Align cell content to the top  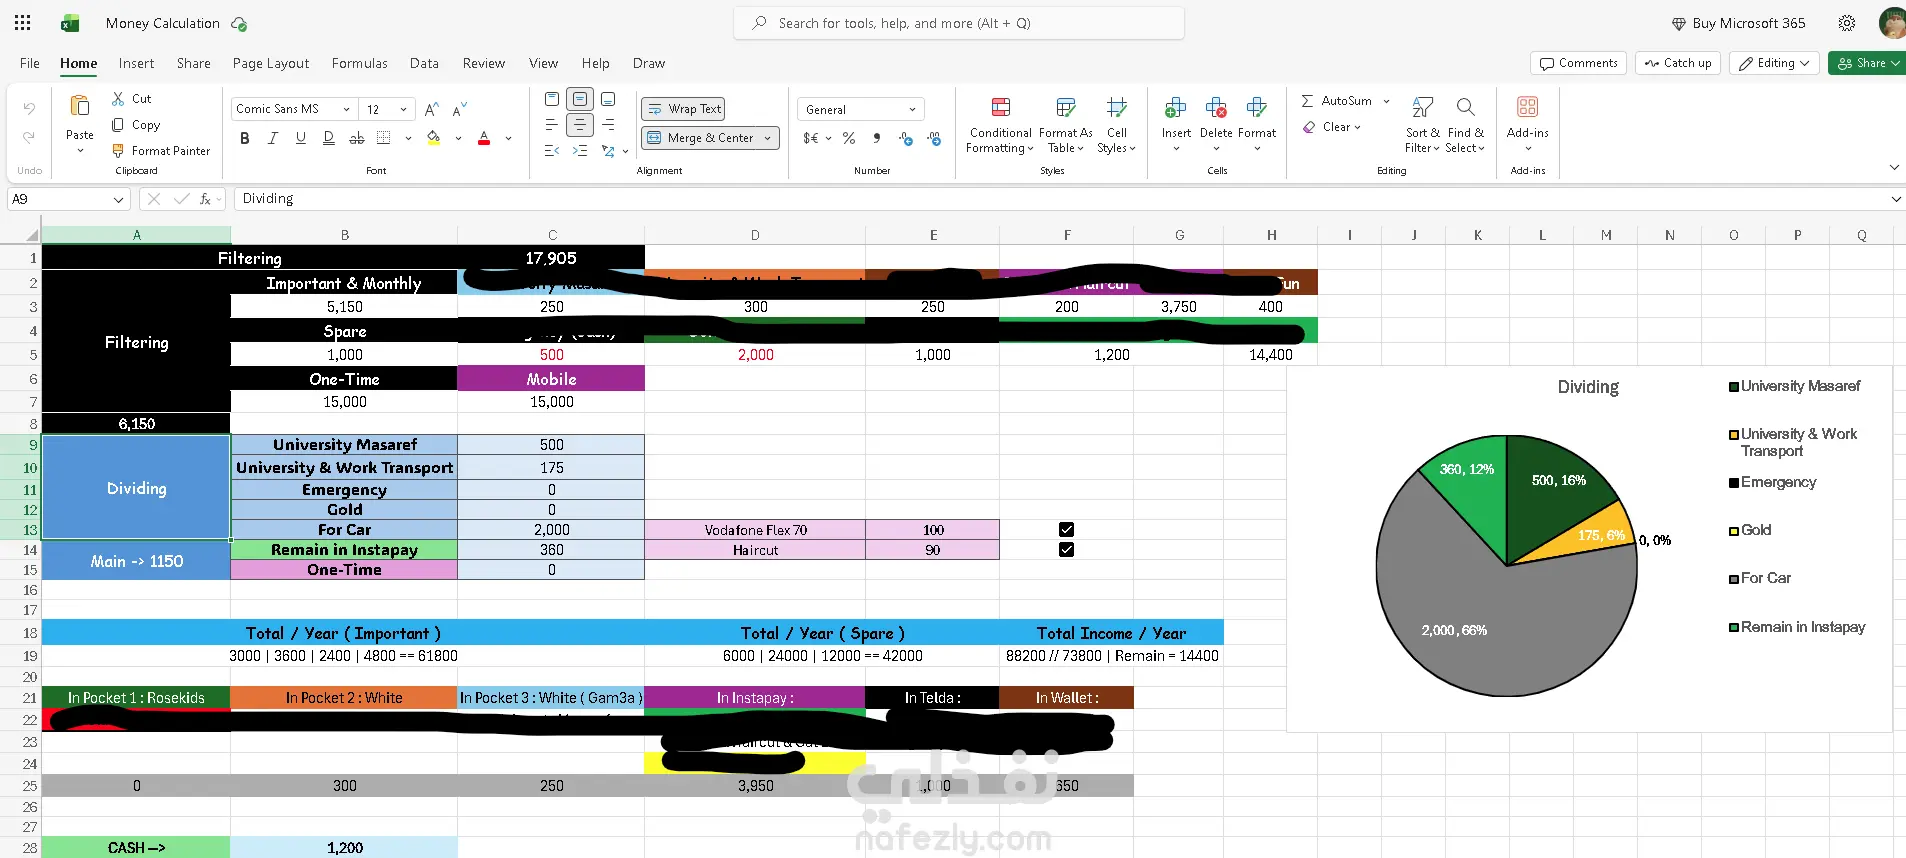(552, 99)
